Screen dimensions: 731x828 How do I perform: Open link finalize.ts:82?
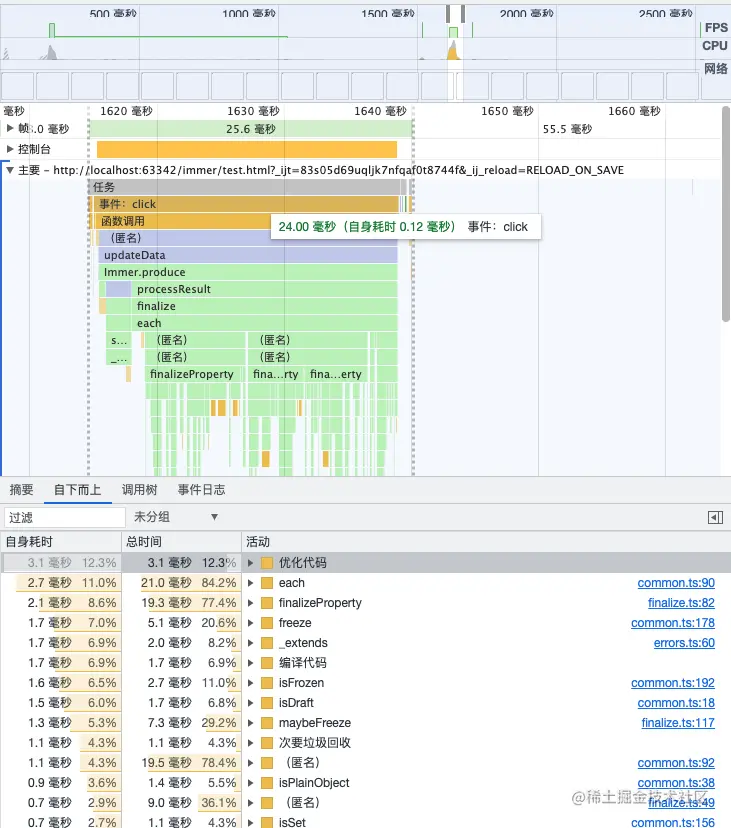(681, 603)
